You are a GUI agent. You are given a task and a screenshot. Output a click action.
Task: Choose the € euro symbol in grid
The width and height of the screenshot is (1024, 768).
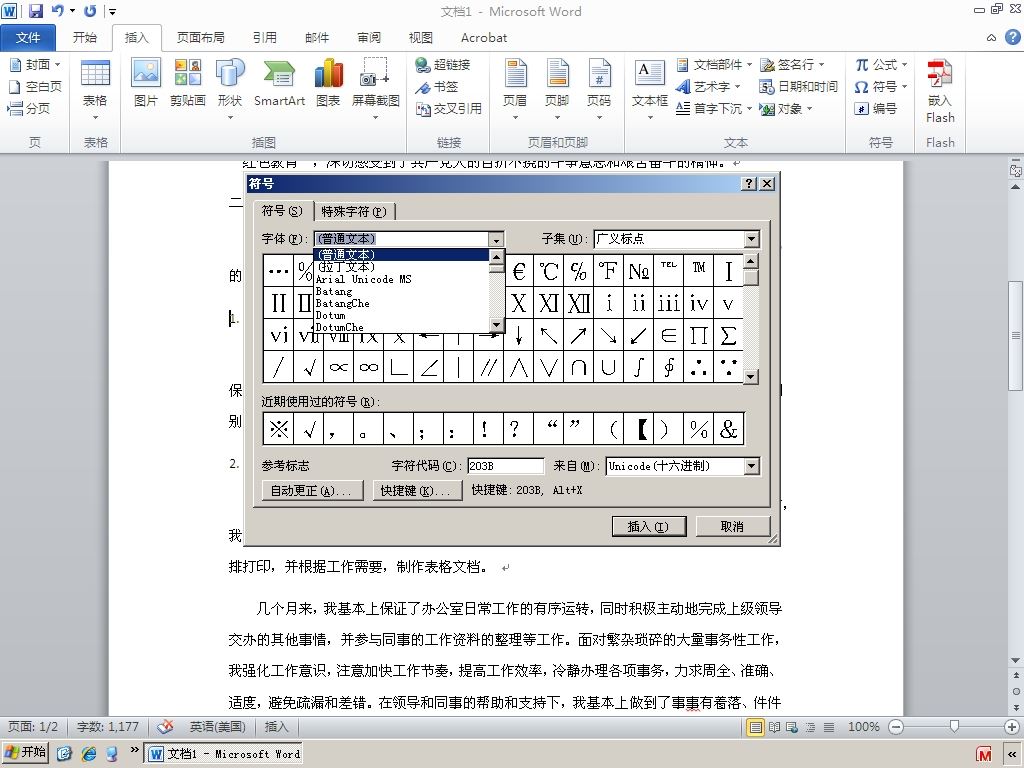pyautogui.click(x=519, y=270)
